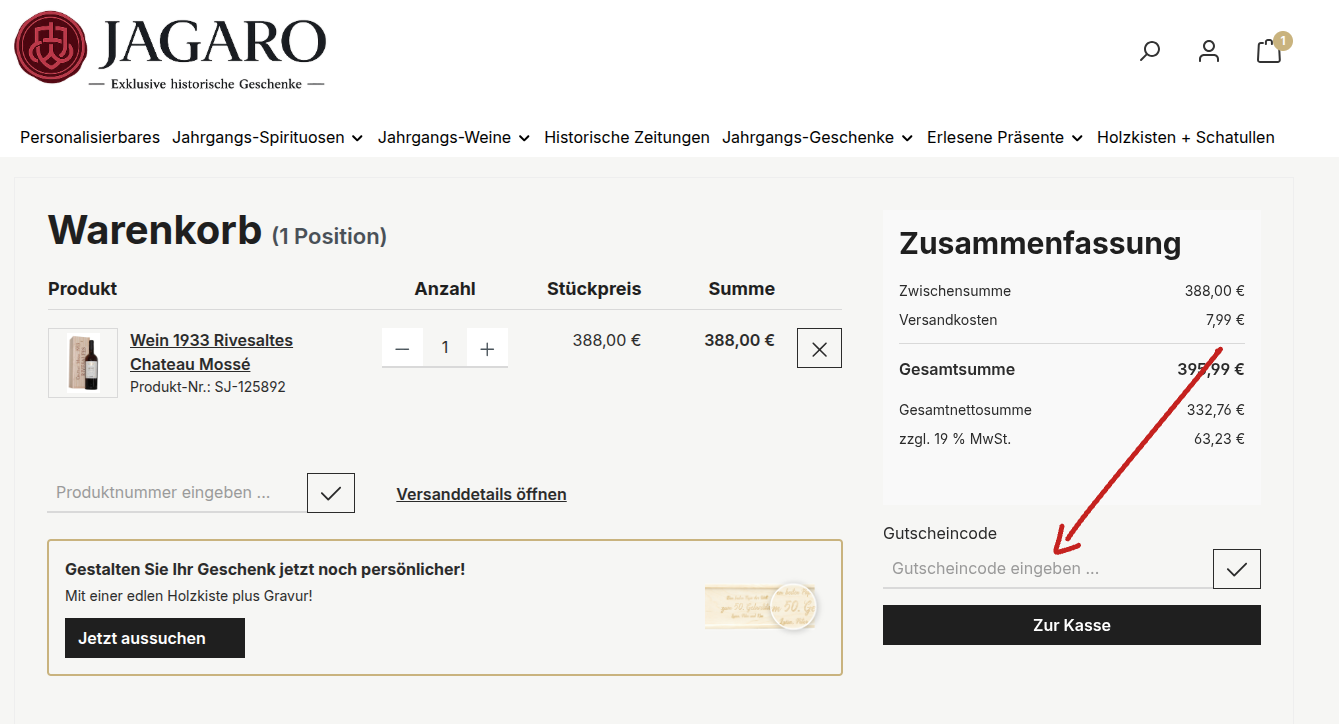Remove the Wein 1933 item with the X icon
The width and height of the screenshot is (1339, 724).
click(x=818, y=347)
